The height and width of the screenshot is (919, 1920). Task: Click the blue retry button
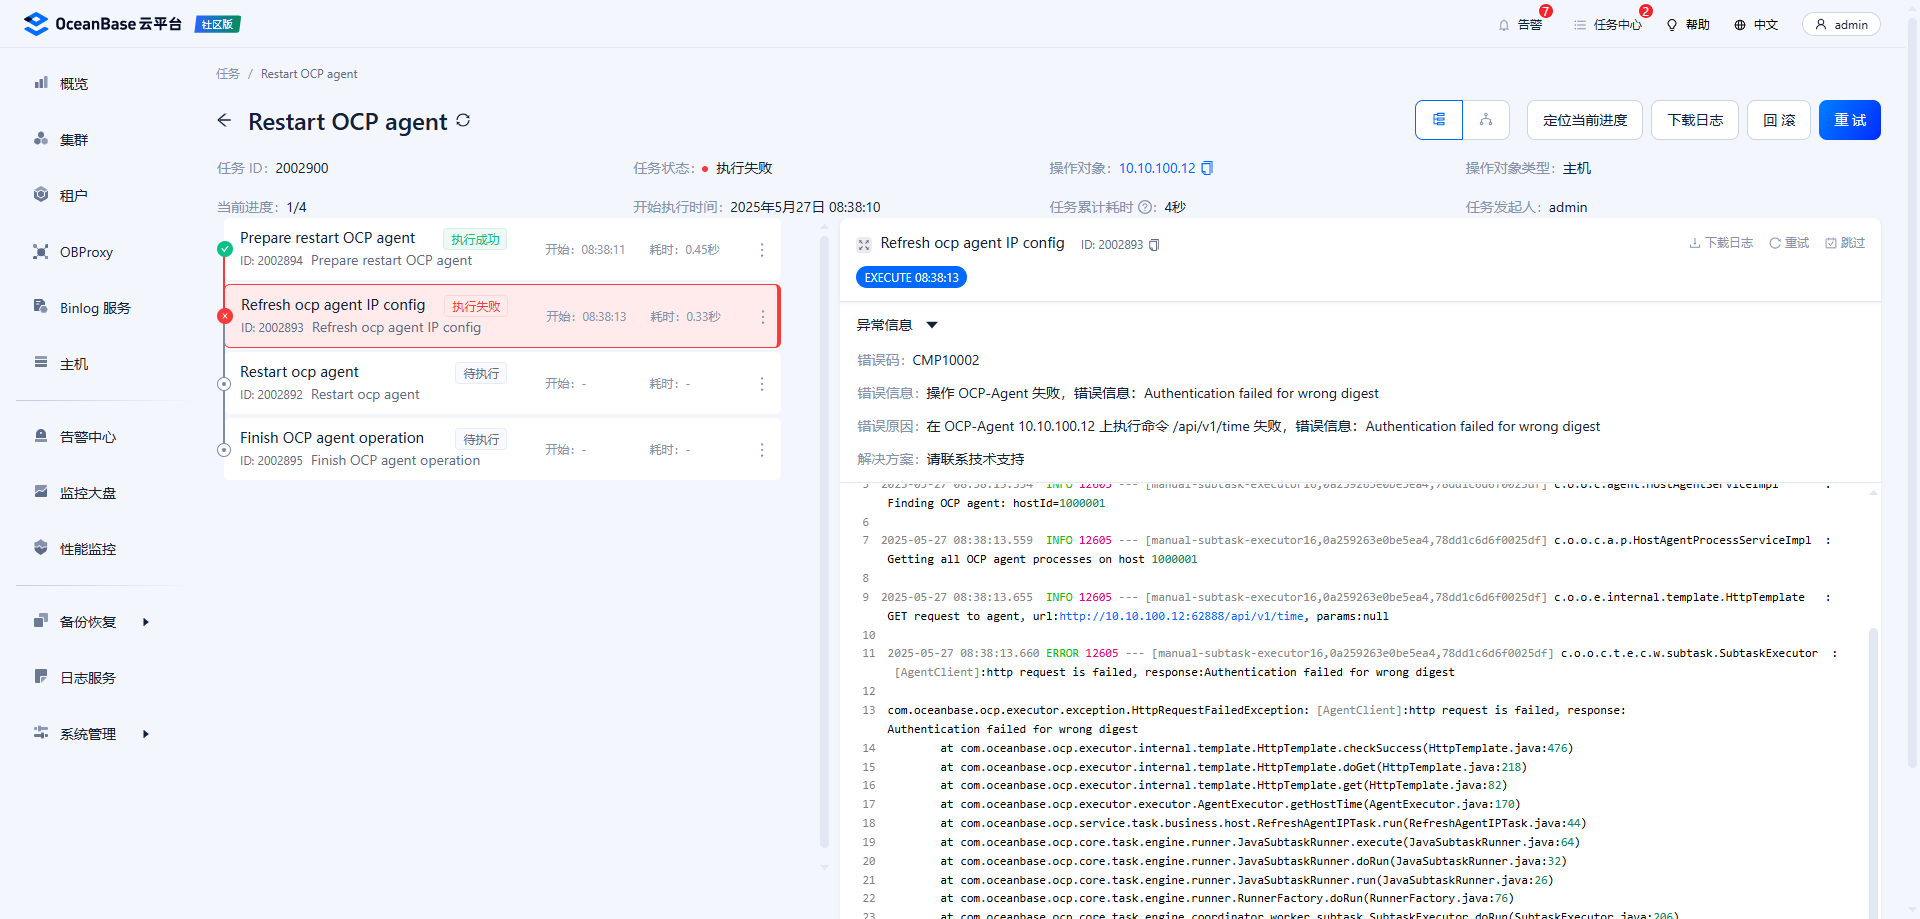[x=1850, y=120]
